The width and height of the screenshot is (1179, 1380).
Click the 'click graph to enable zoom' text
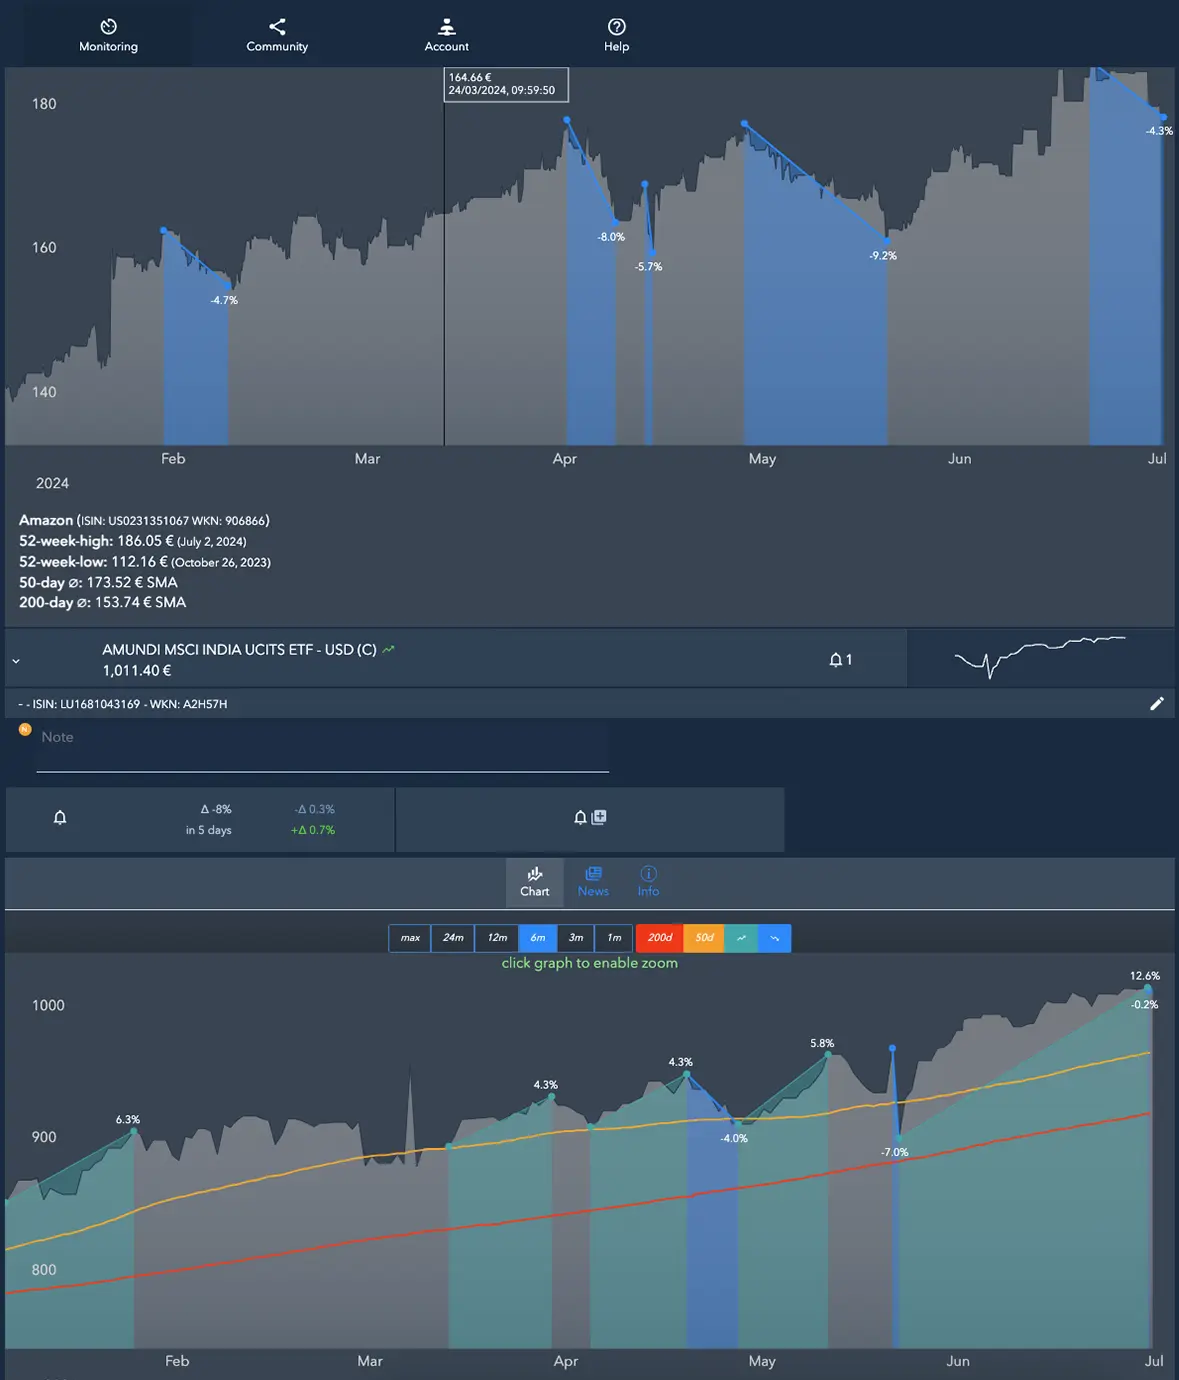click(x=589, y=962)
